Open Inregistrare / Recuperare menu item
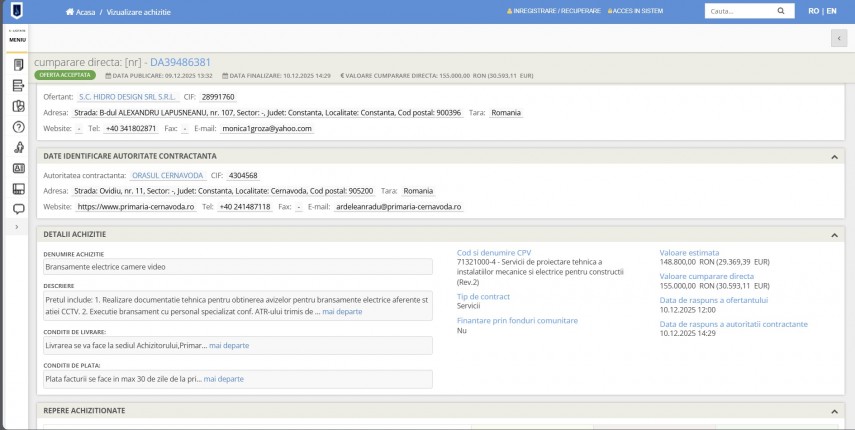This screenshot has height=430, width=855. [x=555, y=11]
